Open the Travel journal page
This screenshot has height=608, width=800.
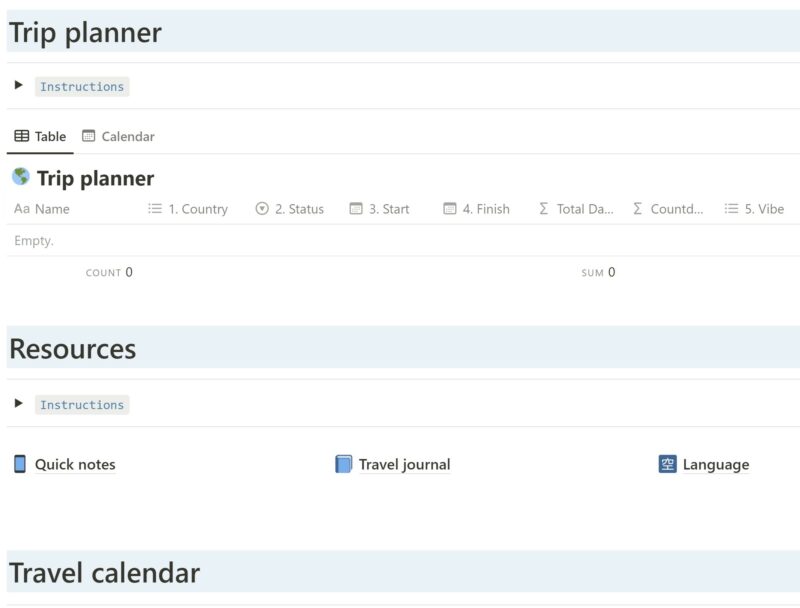[x=404, y=464]
